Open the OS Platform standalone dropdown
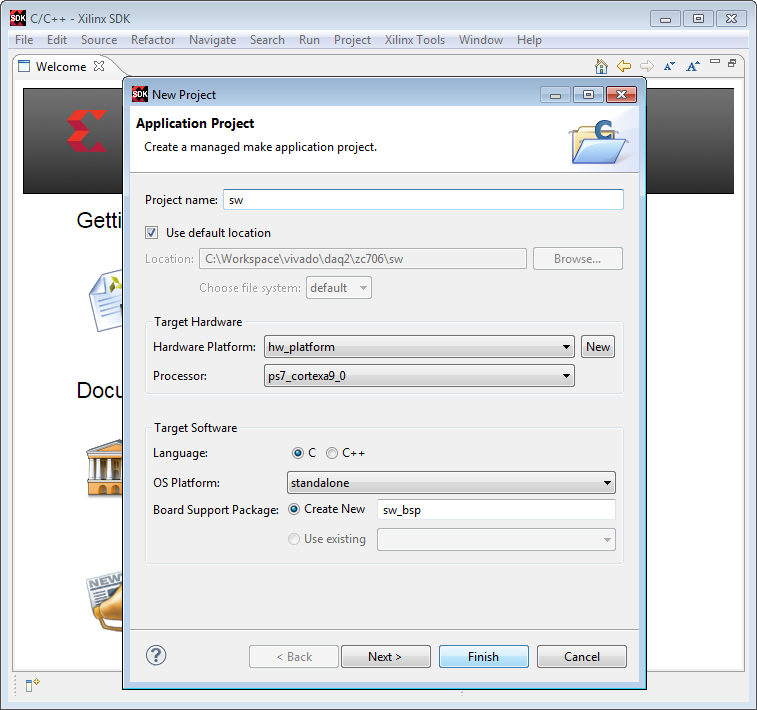Image resolution: width=757 pixels, height=710 pixels. (451, 483)
